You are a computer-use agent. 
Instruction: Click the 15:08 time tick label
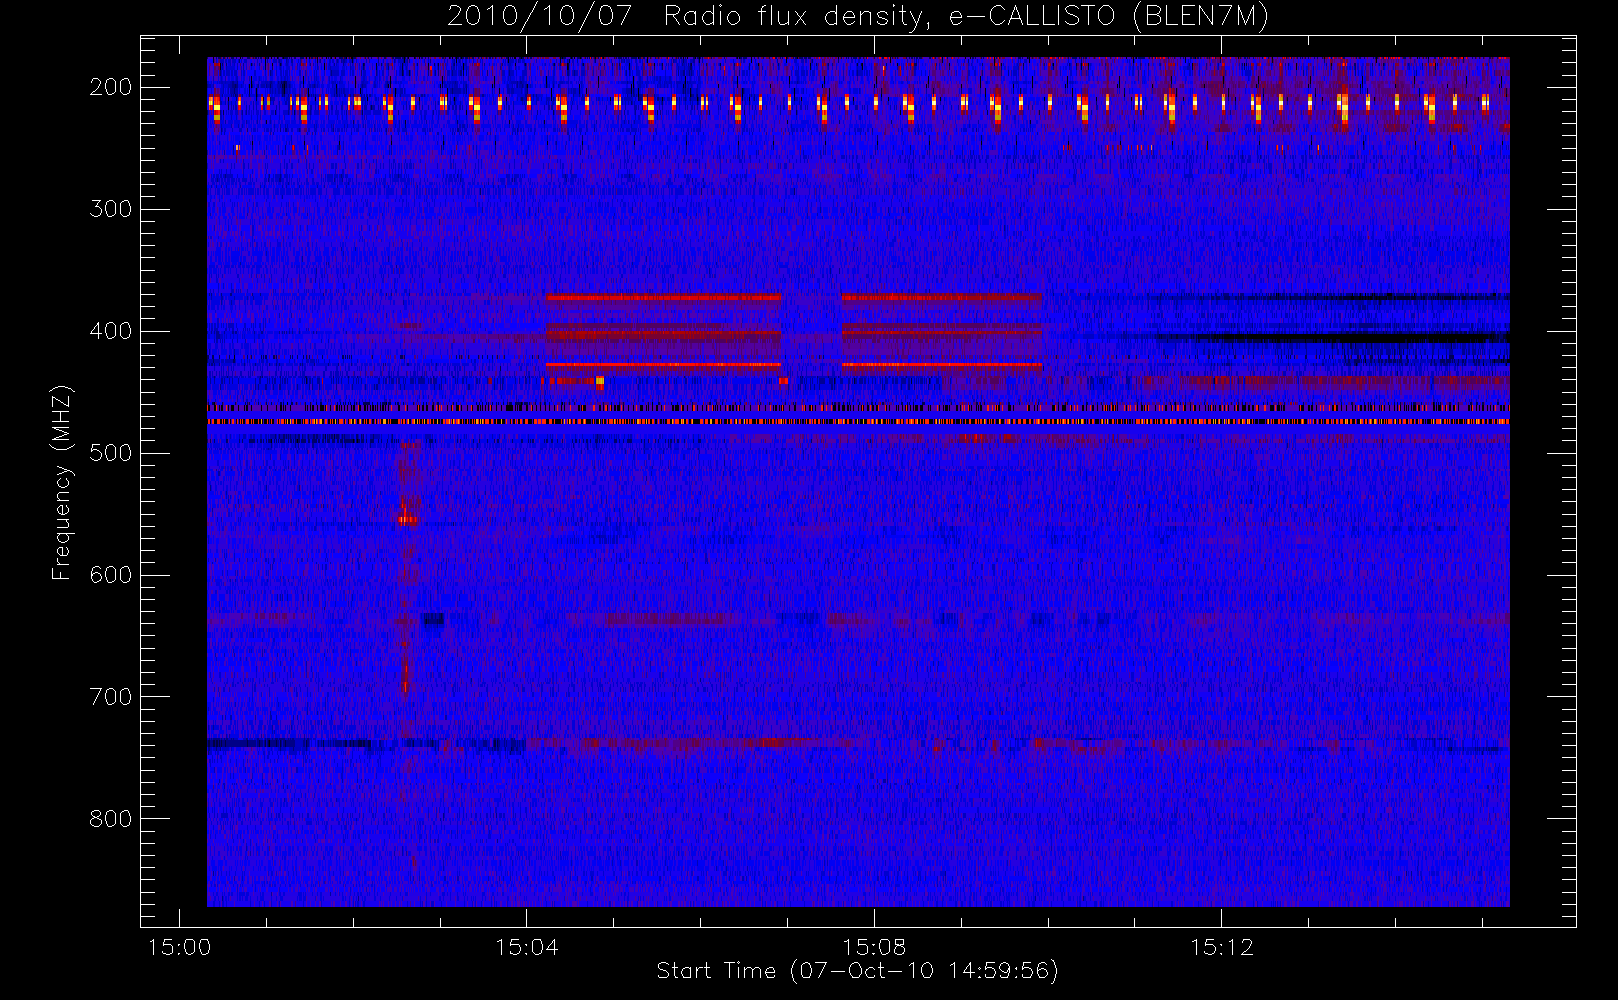[874, 947]
